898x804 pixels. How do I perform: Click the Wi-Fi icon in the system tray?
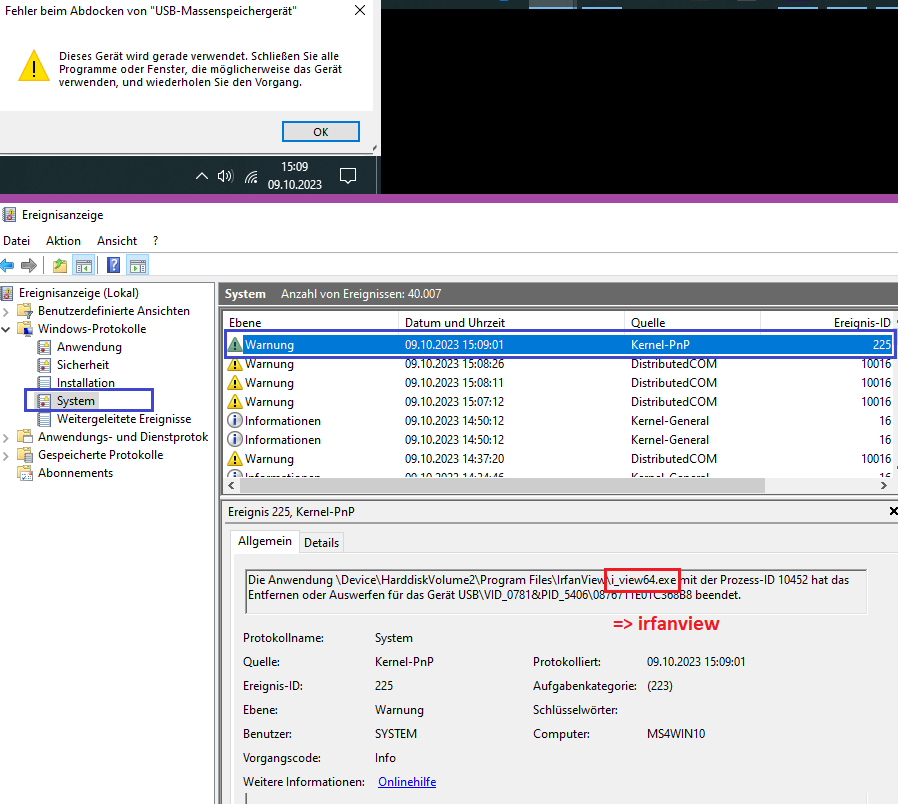tap(250, 176)
